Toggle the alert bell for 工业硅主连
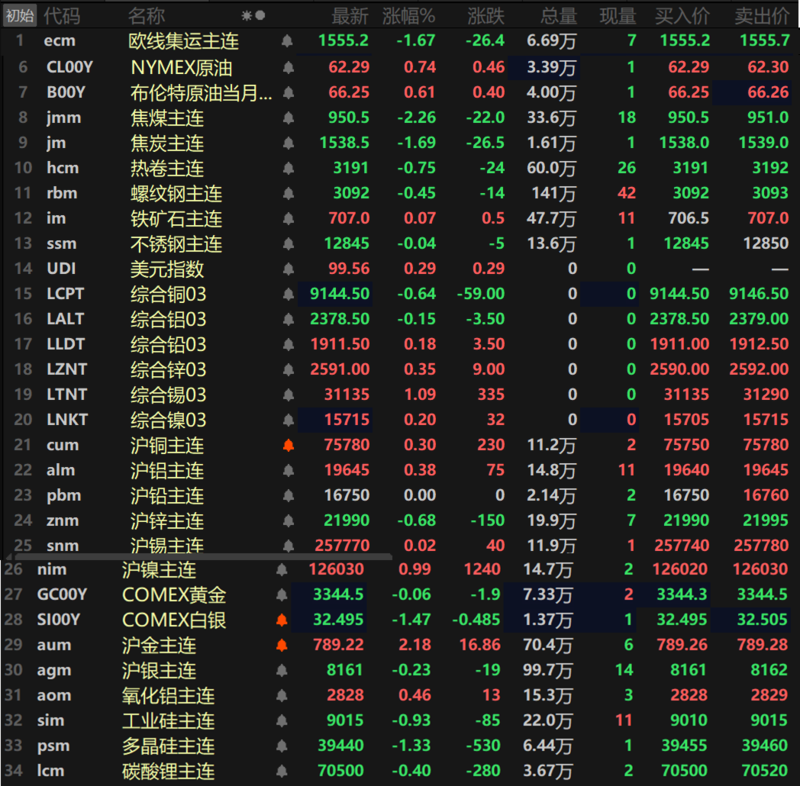The height and width of the screenshot is (786, 800). click(282, 721)
